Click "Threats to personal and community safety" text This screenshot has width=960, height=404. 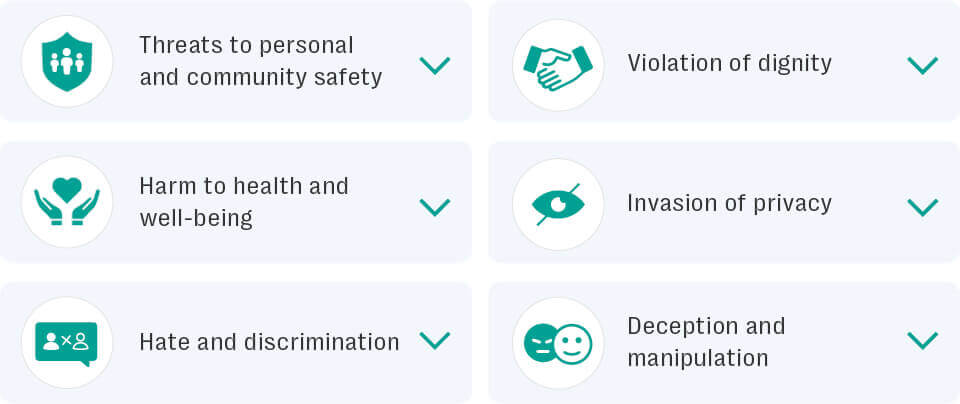pyautogui.click(x=260, y=61)
